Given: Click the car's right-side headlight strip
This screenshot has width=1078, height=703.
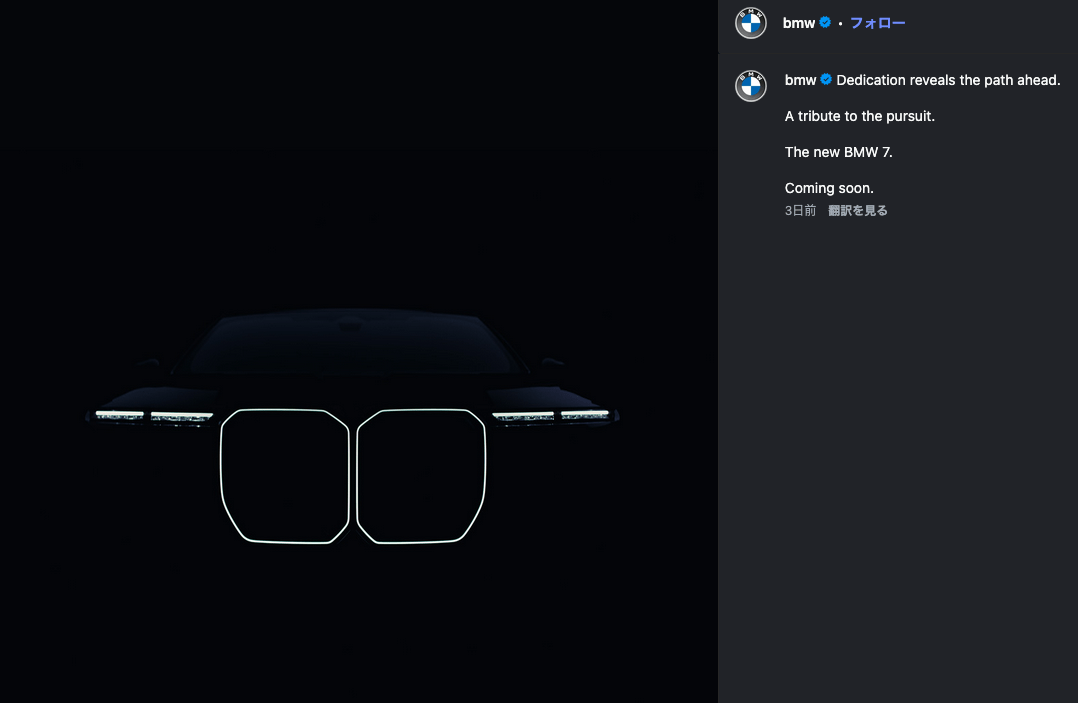Looking at the screenshot, I should coord(551,414).
